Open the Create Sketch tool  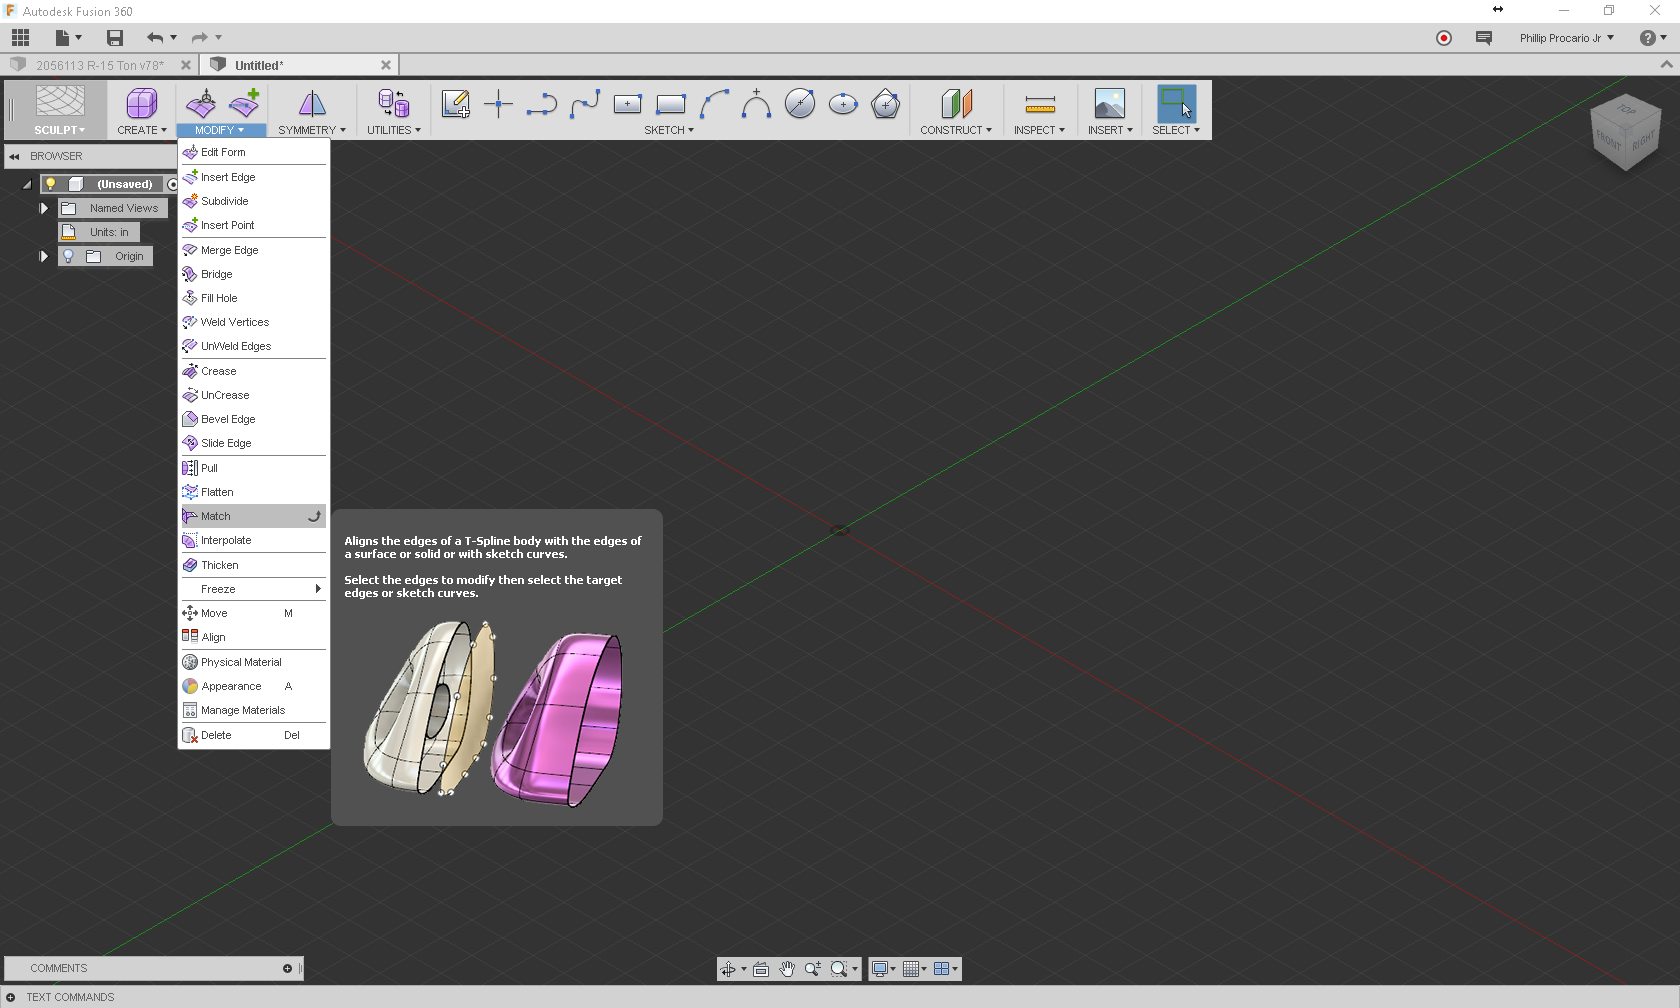click(x=455, y=103)
